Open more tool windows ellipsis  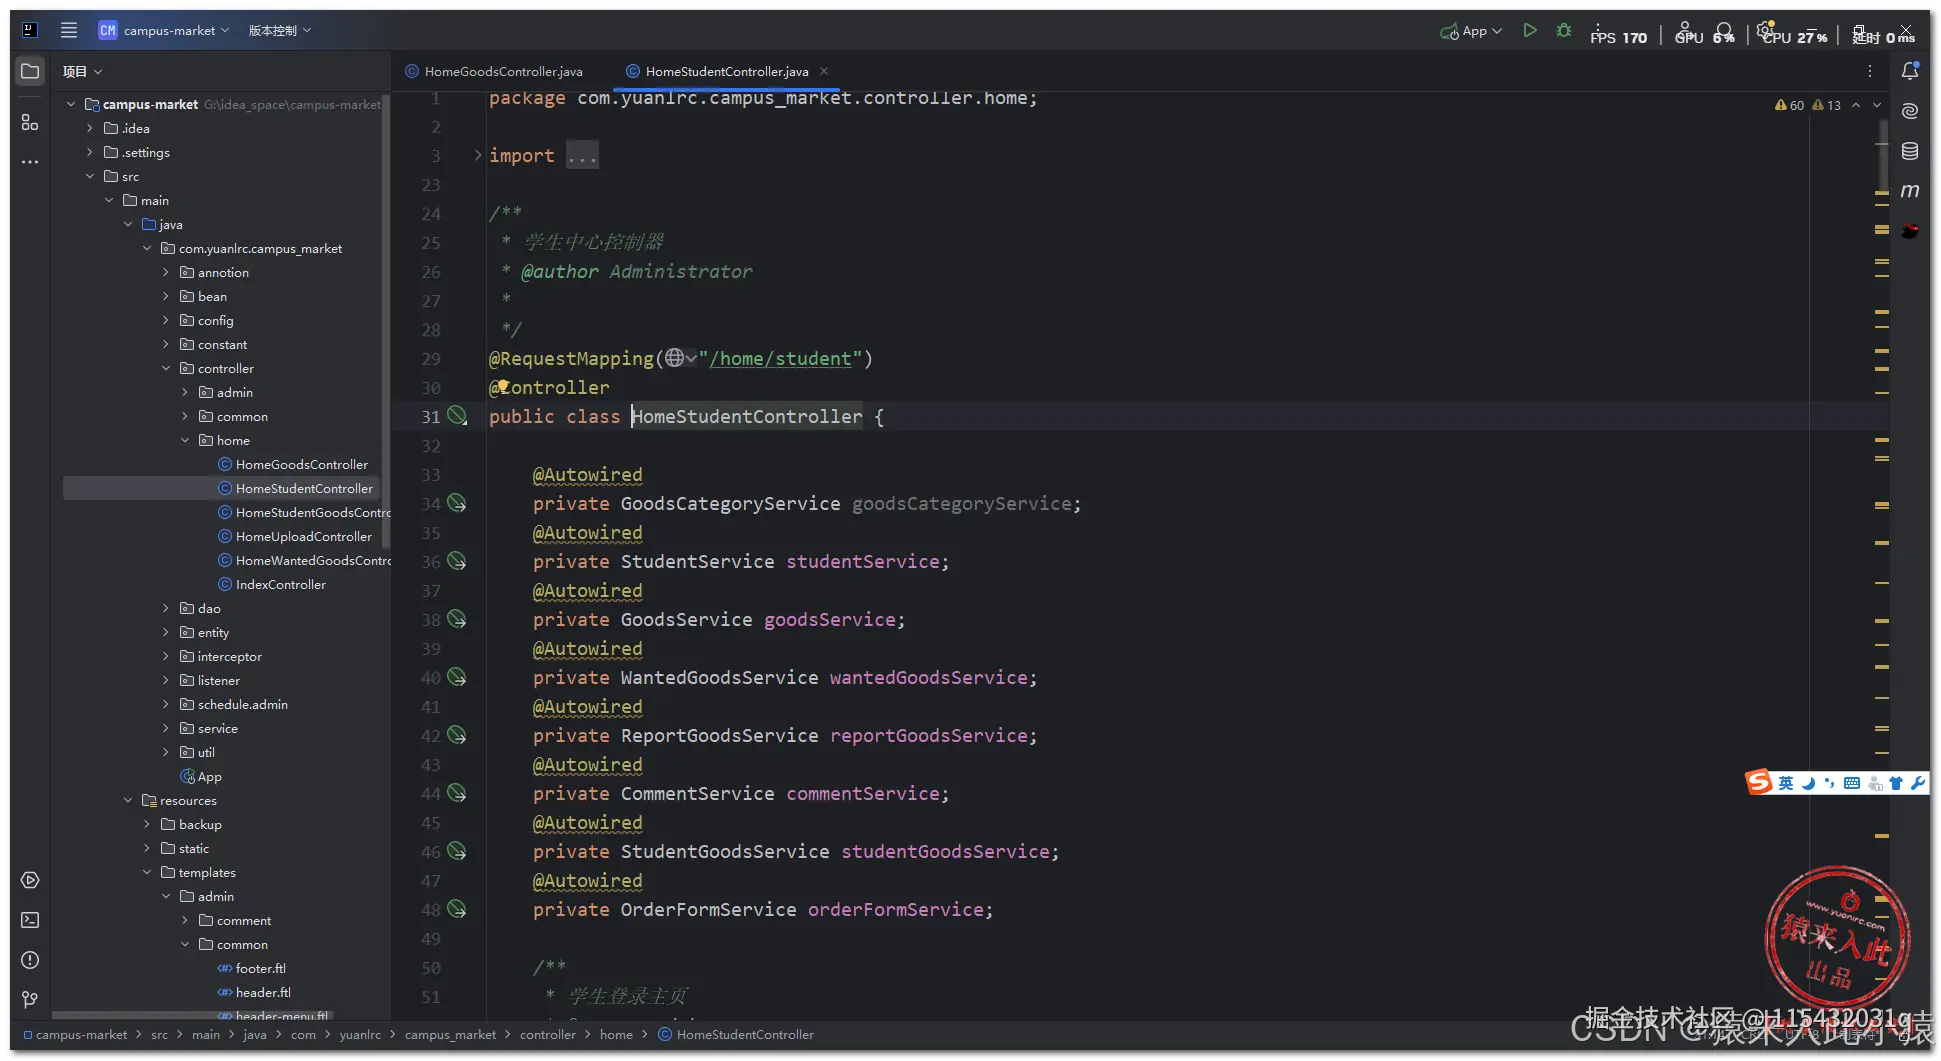(x=30, y=161)
